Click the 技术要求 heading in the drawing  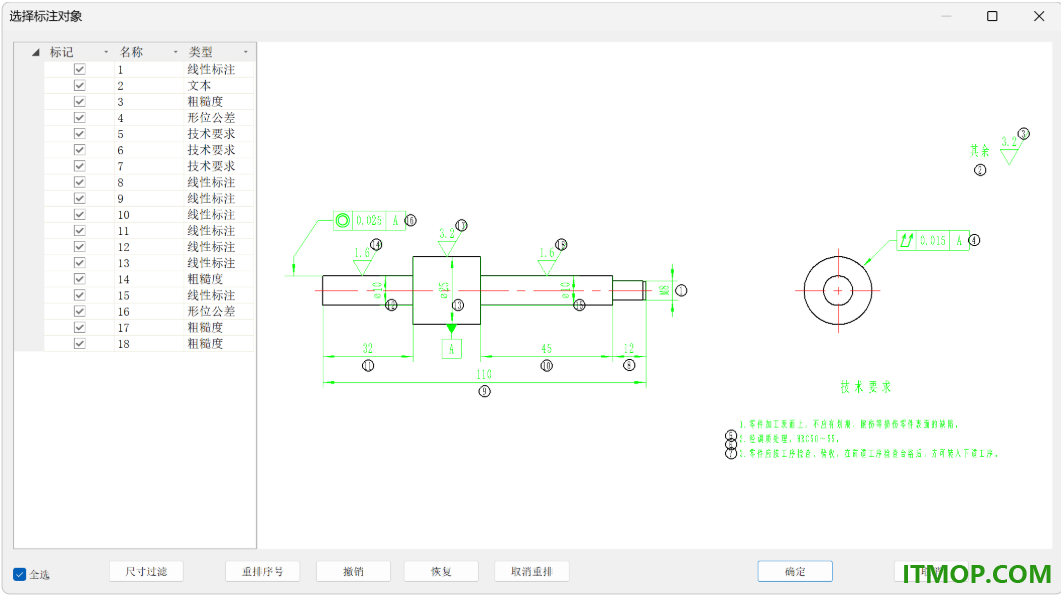(866, 386)
